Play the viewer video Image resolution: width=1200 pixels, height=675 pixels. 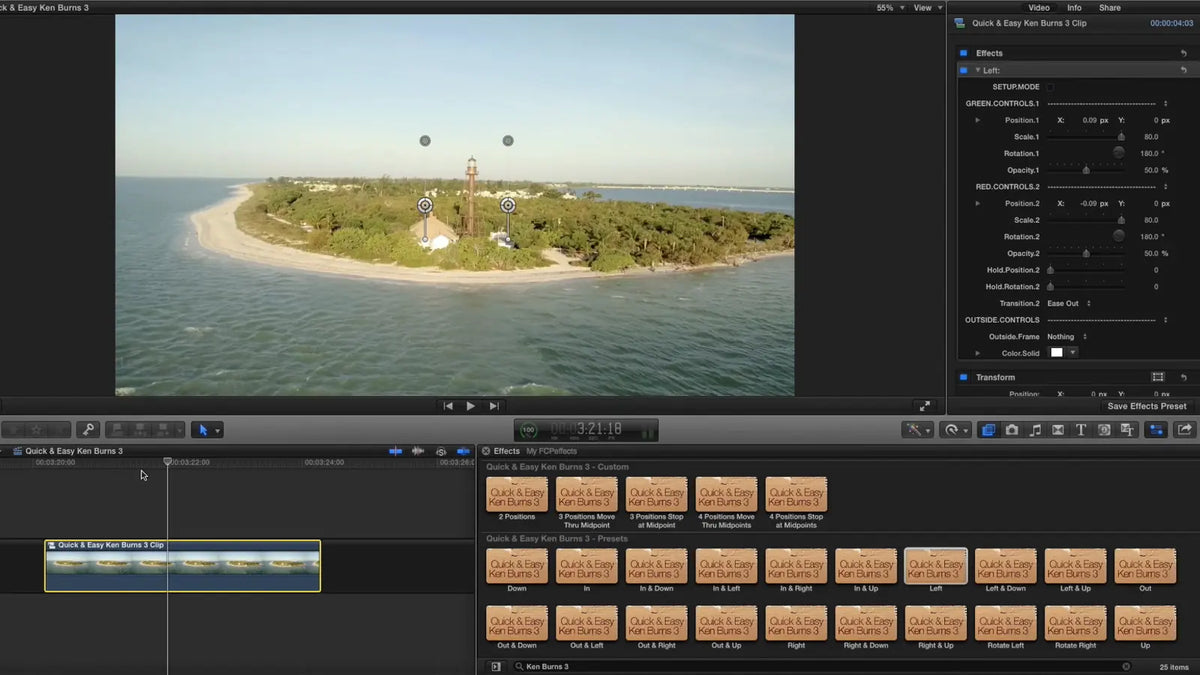click(x=471, y=406)
